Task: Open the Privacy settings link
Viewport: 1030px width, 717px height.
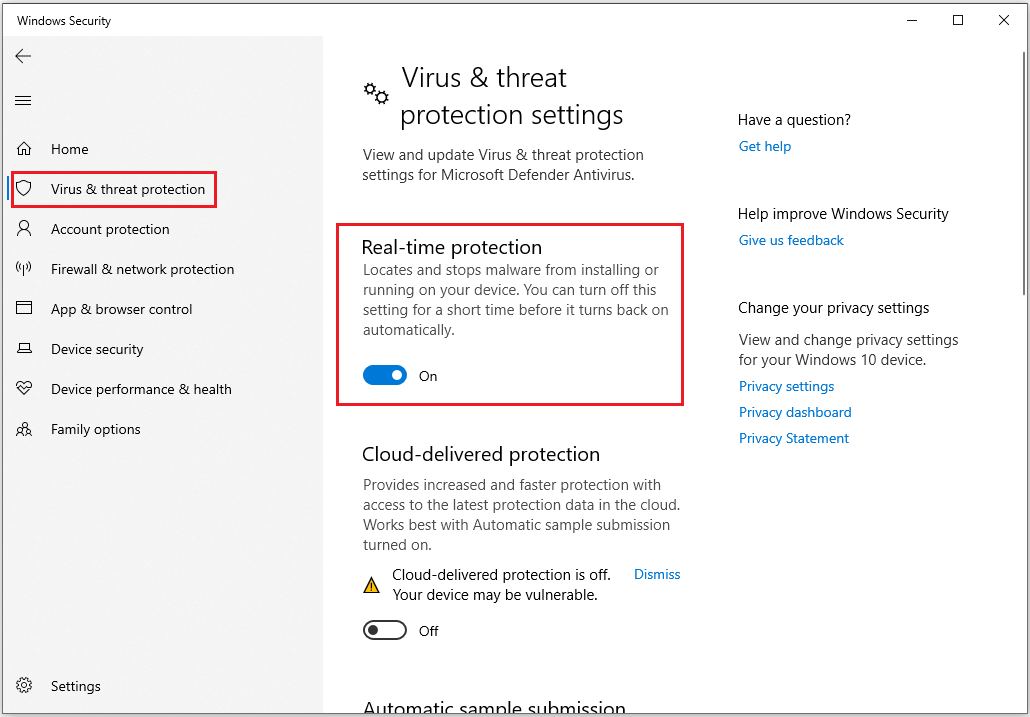Action: tap(786, 386)
